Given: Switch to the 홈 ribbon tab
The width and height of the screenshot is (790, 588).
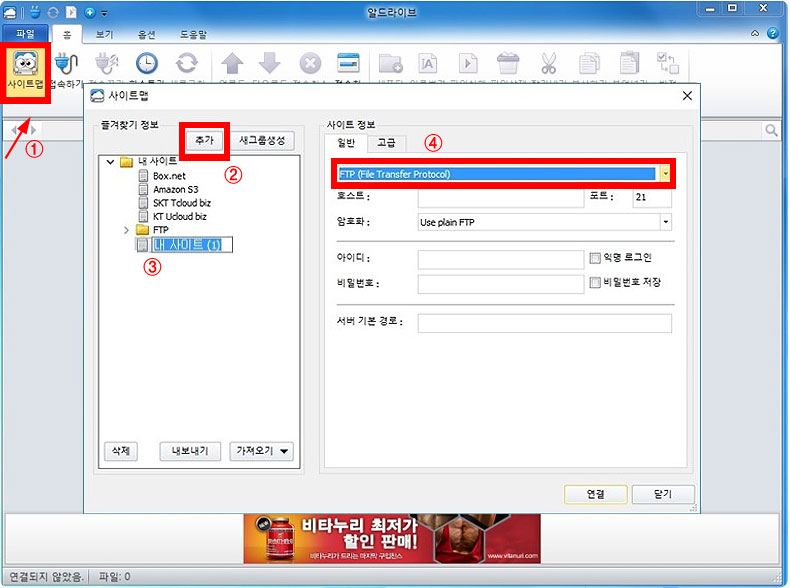Looking at the screenshot, I should tap(67, 34).
